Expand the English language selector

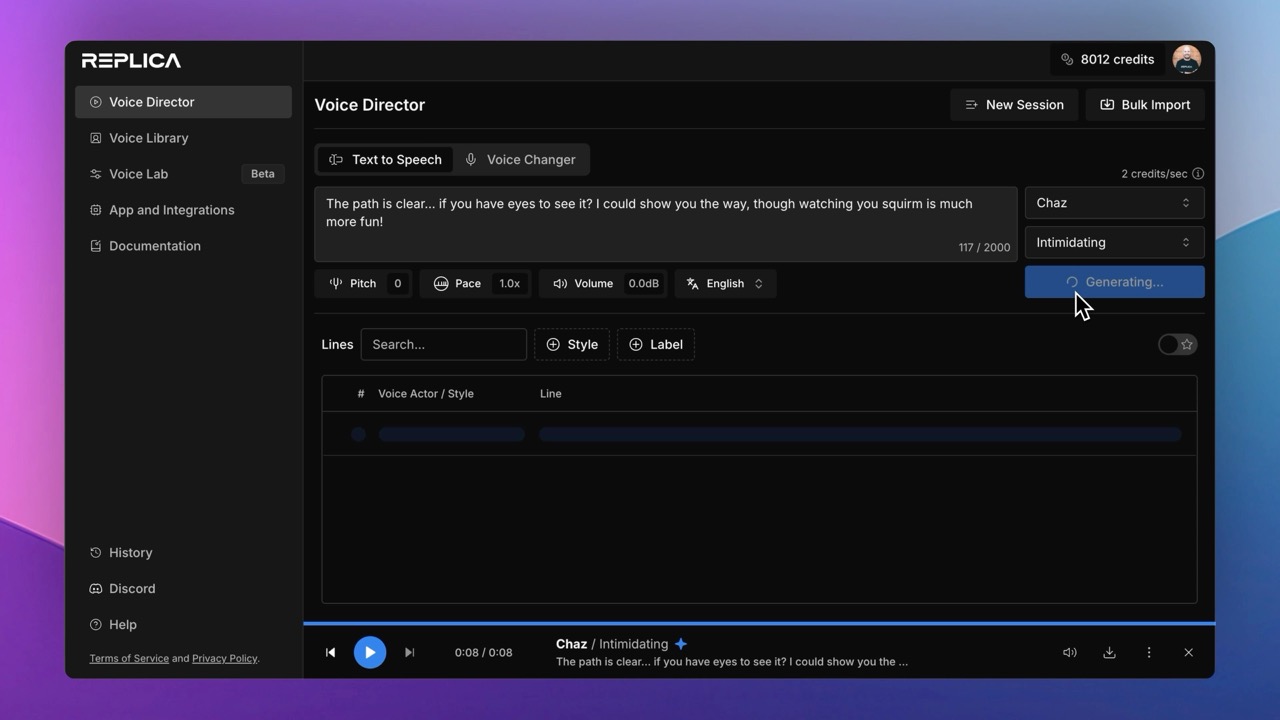(725, 283)
